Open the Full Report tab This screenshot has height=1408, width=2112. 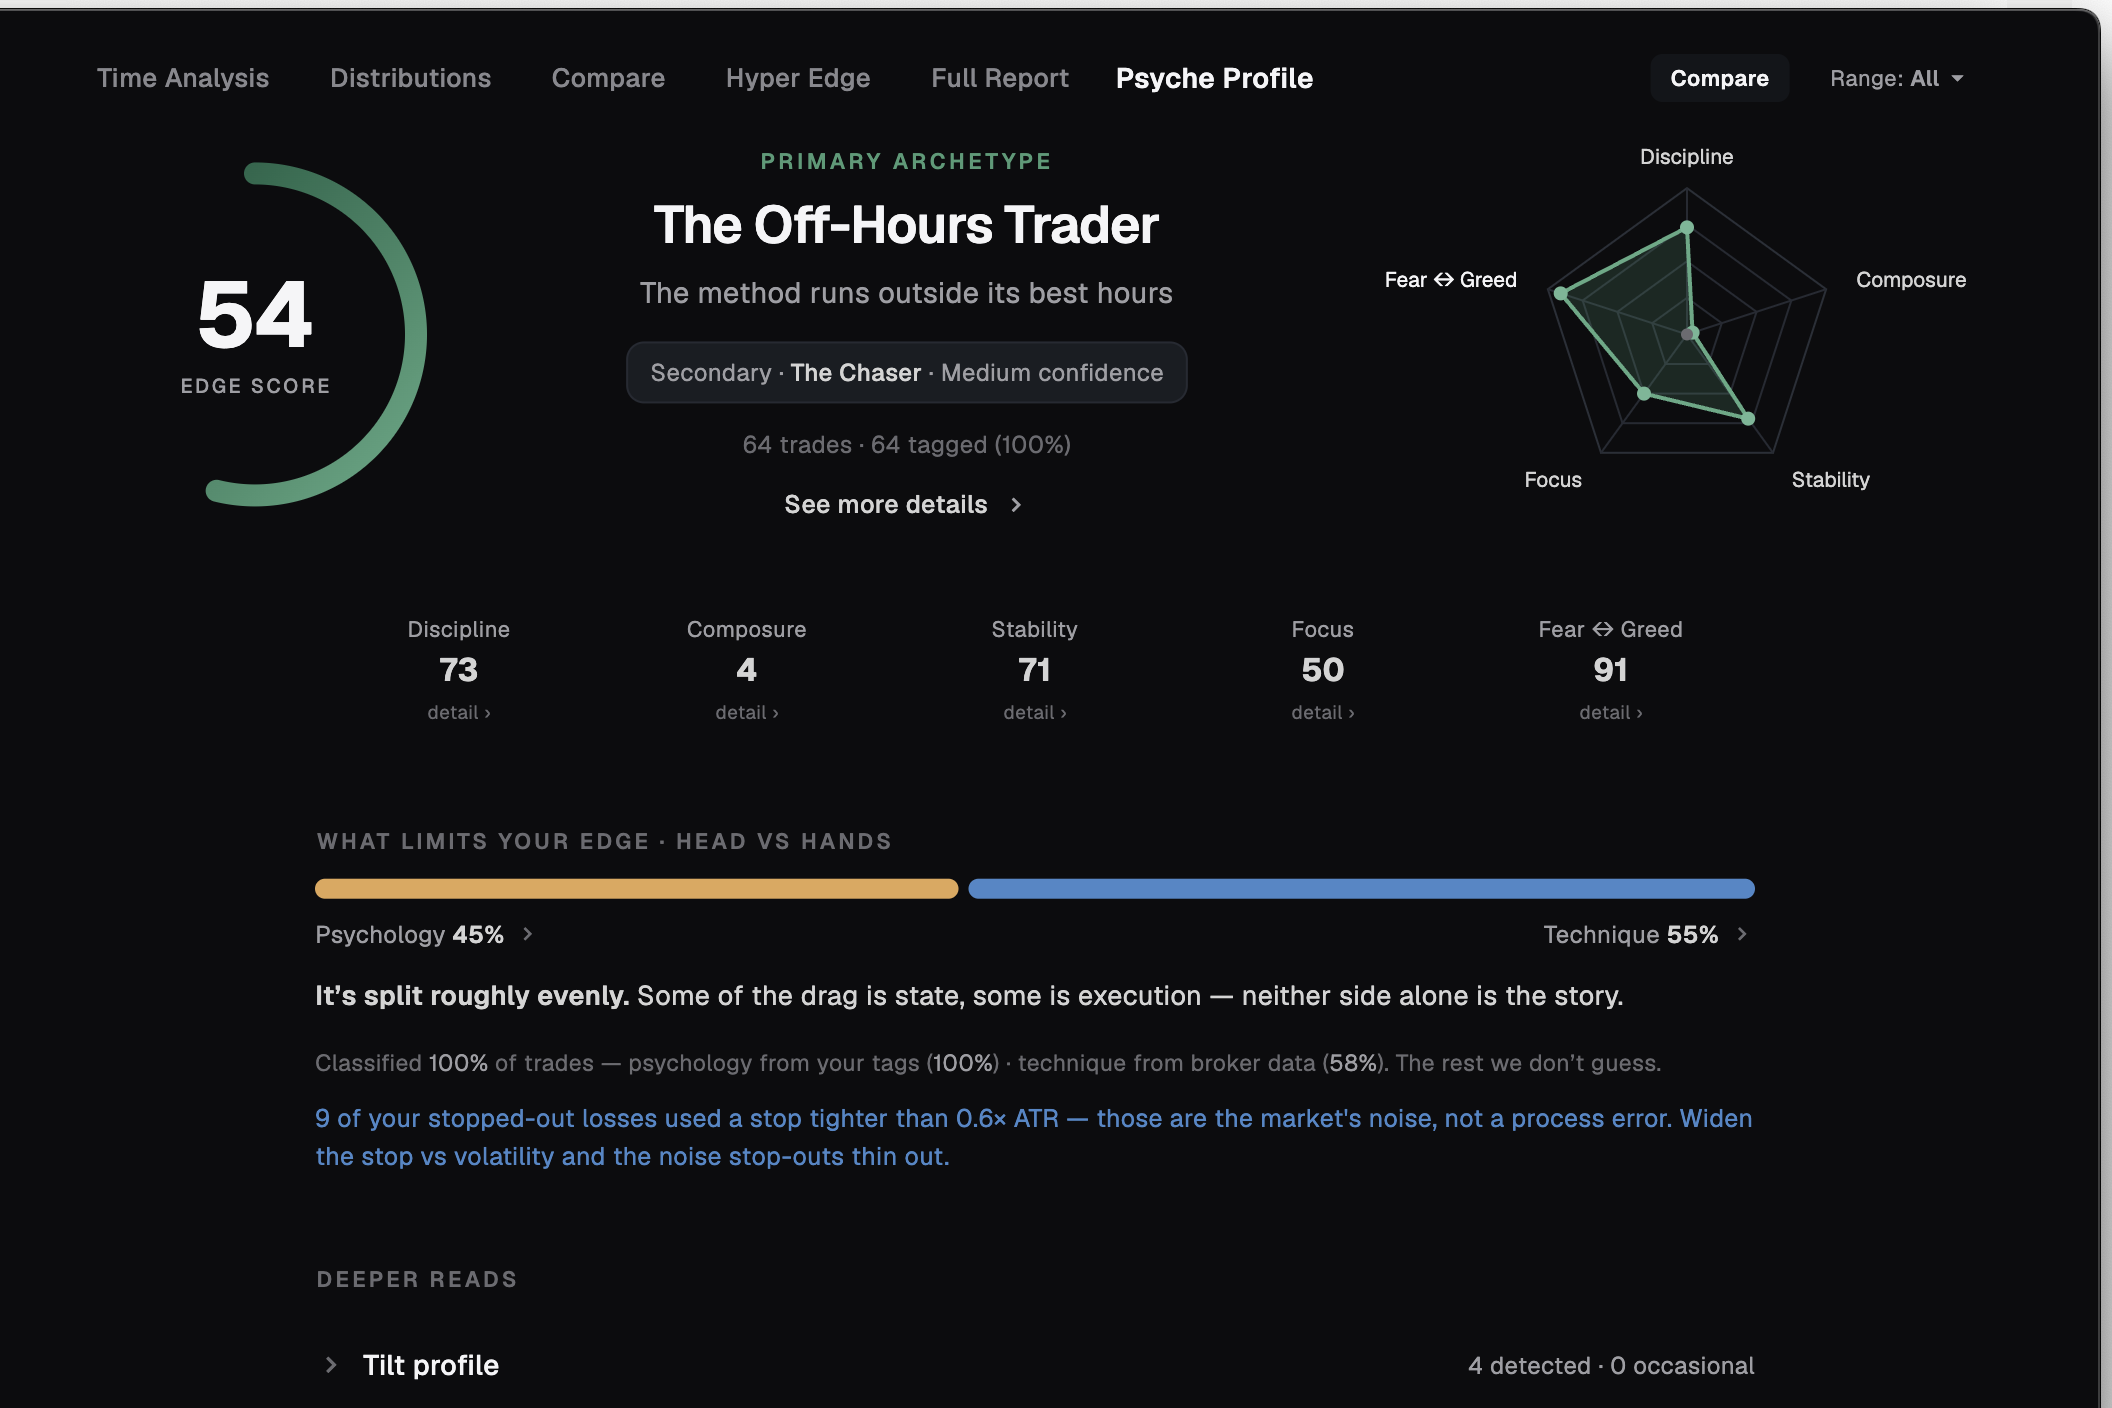point(1000,78)
